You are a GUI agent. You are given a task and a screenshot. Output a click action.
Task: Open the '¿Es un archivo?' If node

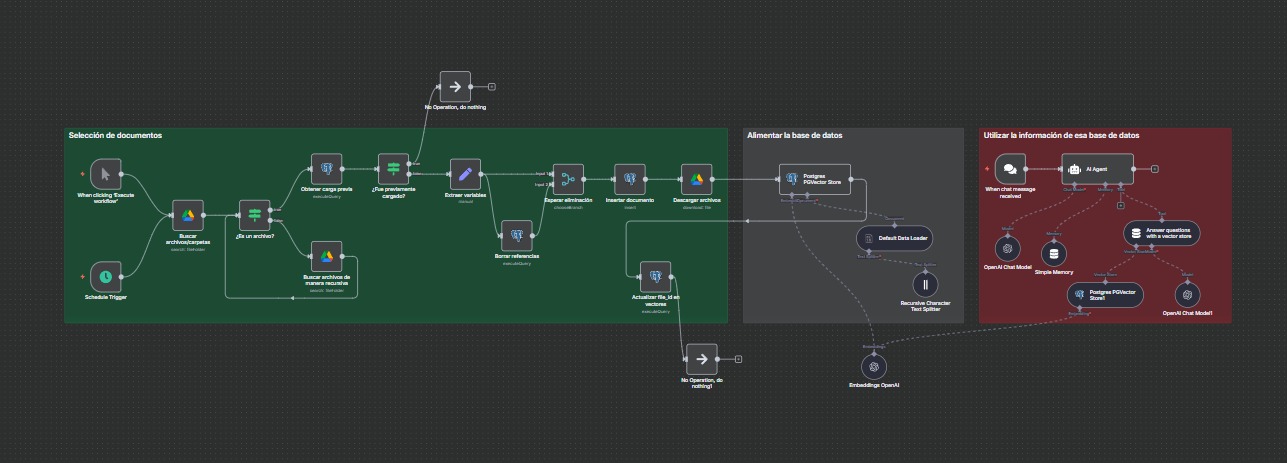(x=254, y=215)
